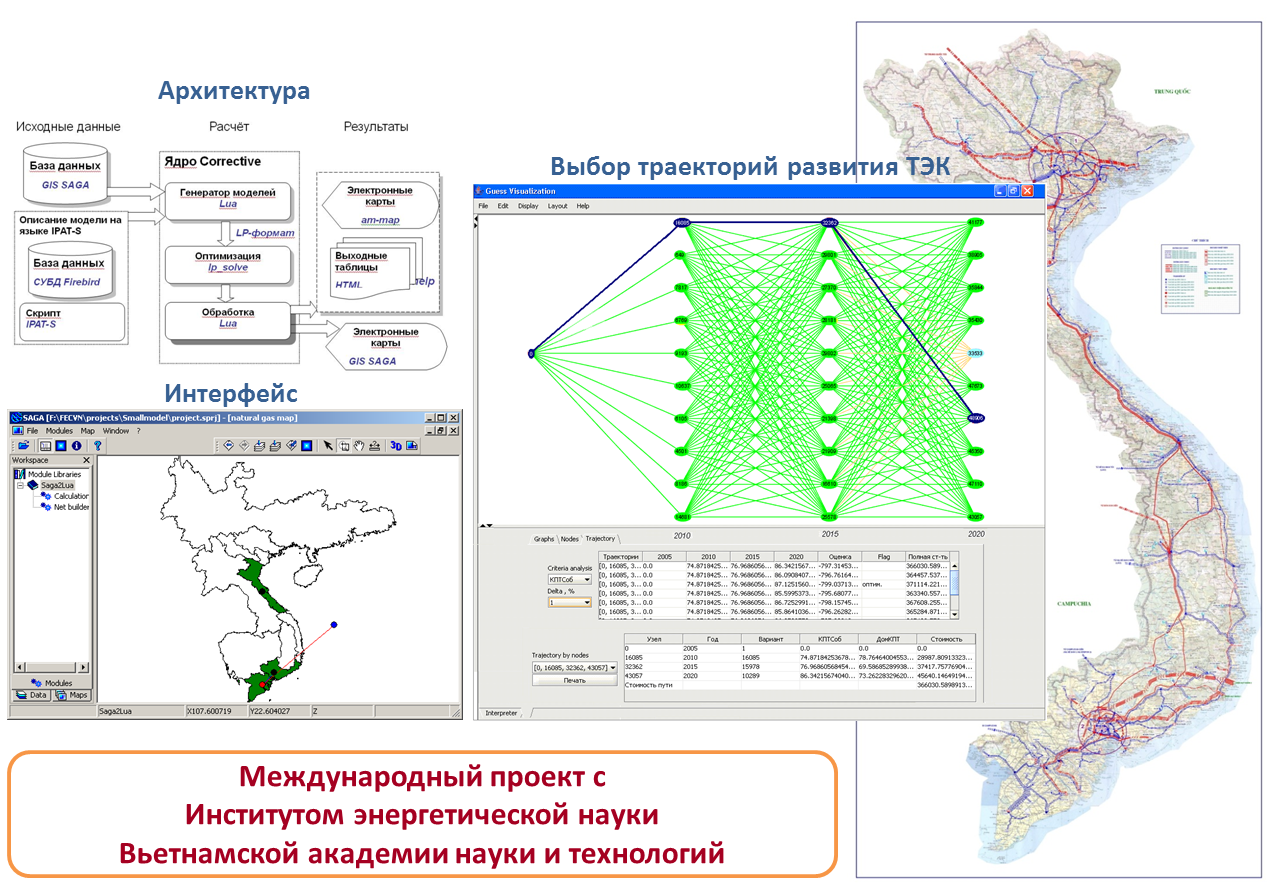Click the blue help question mark icon
The width and height of the screenshot is (1273, 886).
(98, 445)
